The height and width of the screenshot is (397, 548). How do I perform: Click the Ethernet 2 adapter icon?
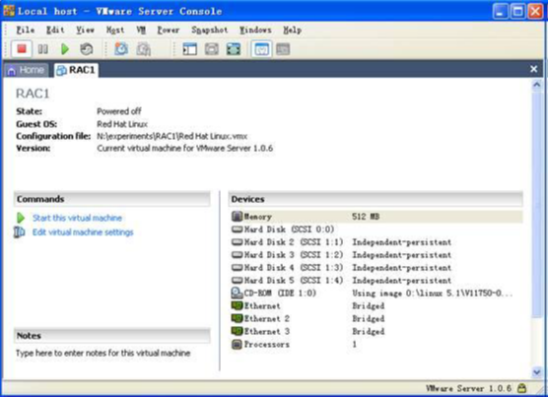pyautogui.click(x=237, y=318)
